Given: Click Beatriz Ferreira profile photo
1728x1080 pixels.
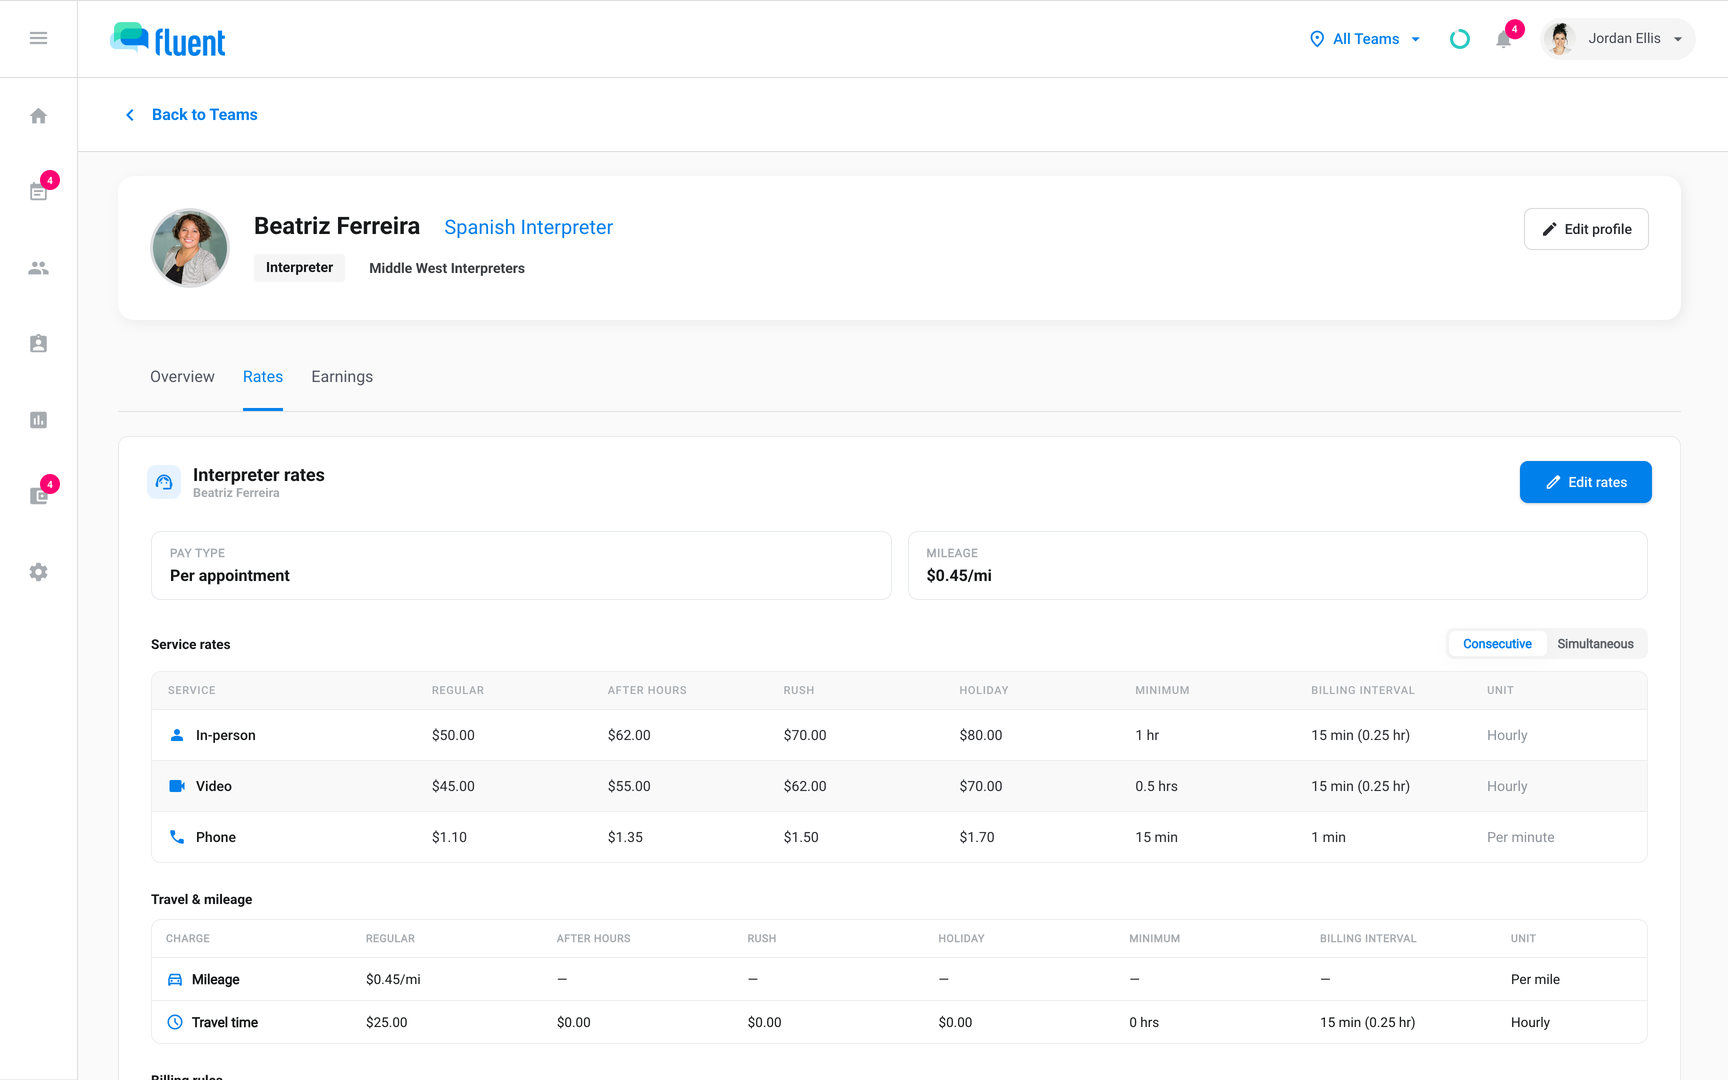Looking at the screenshot, I should pyautogui.click(x=190, y=248).
